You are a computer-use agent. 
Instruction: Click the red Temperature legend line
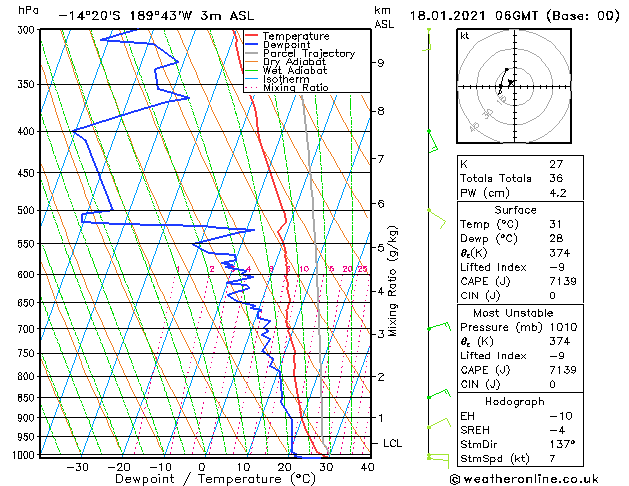click(251, 36)
